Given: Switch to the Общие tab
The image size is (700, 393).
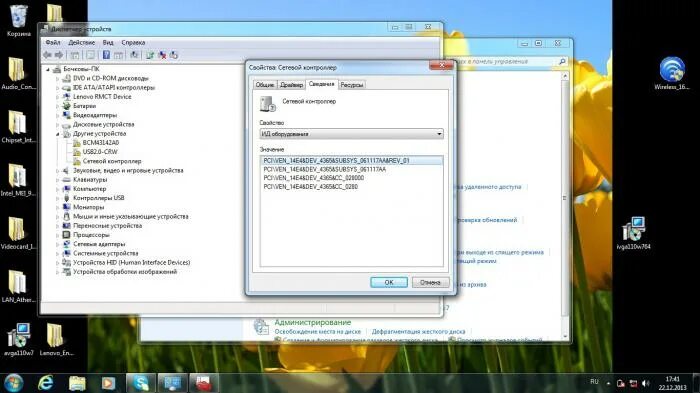Looking at the screenshot, I should (265, 85).
